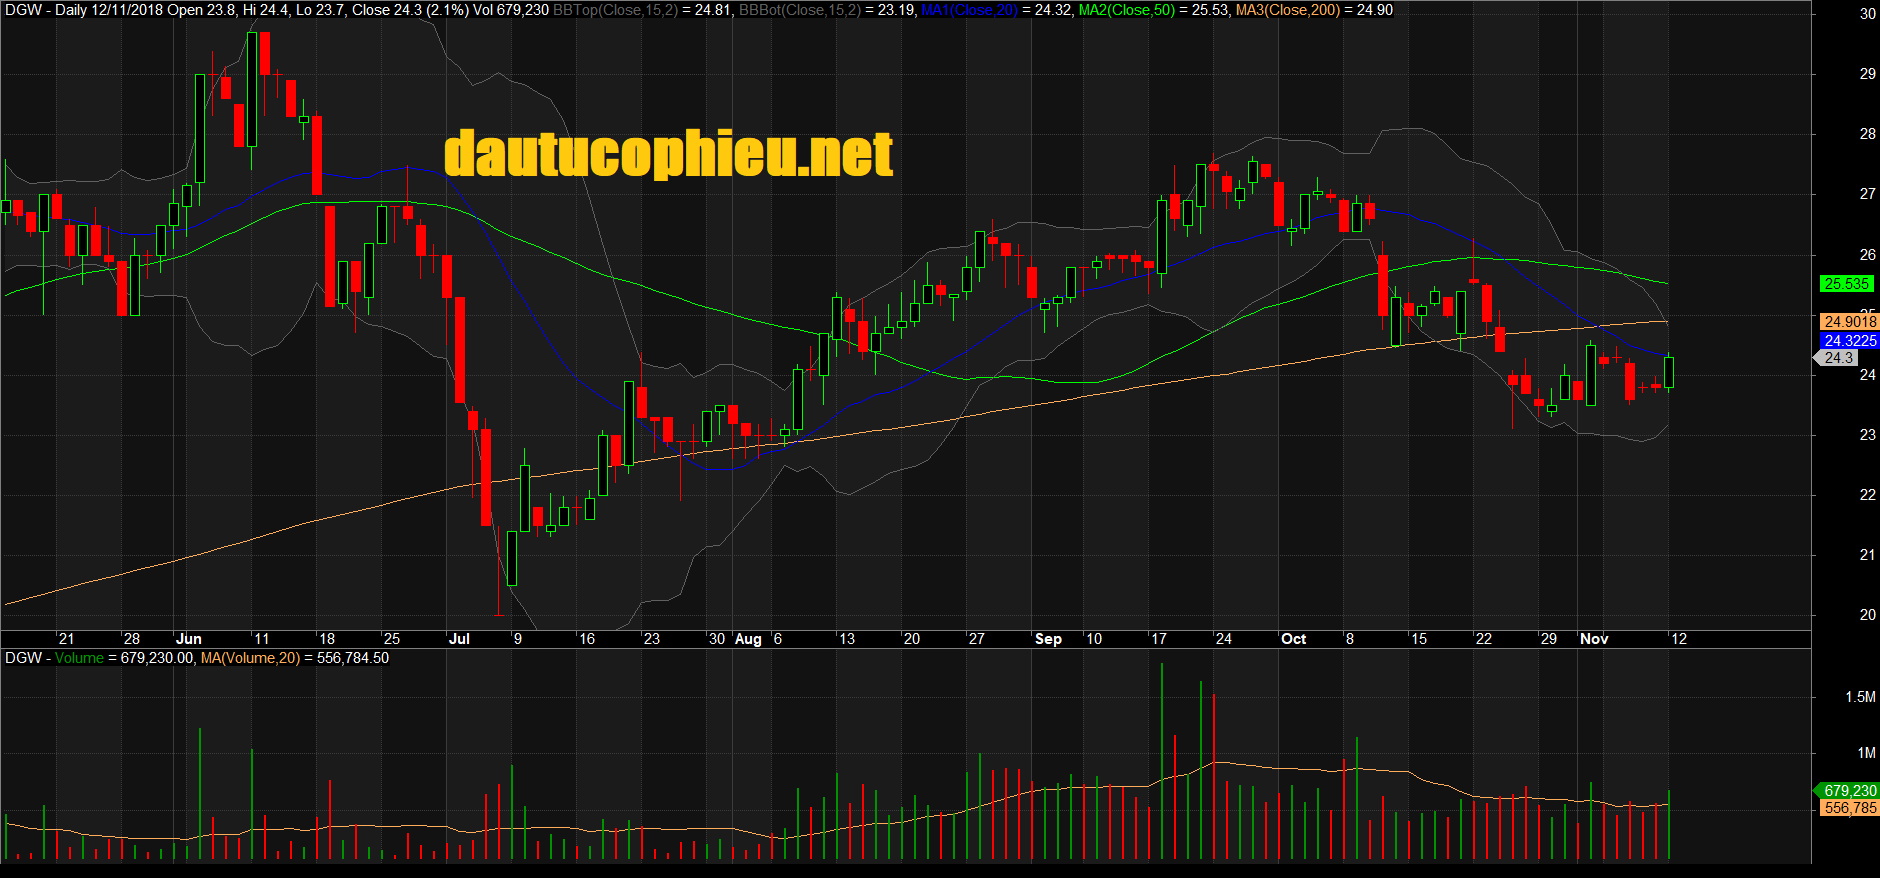The width and height of the screenshot is (1880, 878).
Task: Click the blue 24.3225 price tag
Action: coord(1849,341)
